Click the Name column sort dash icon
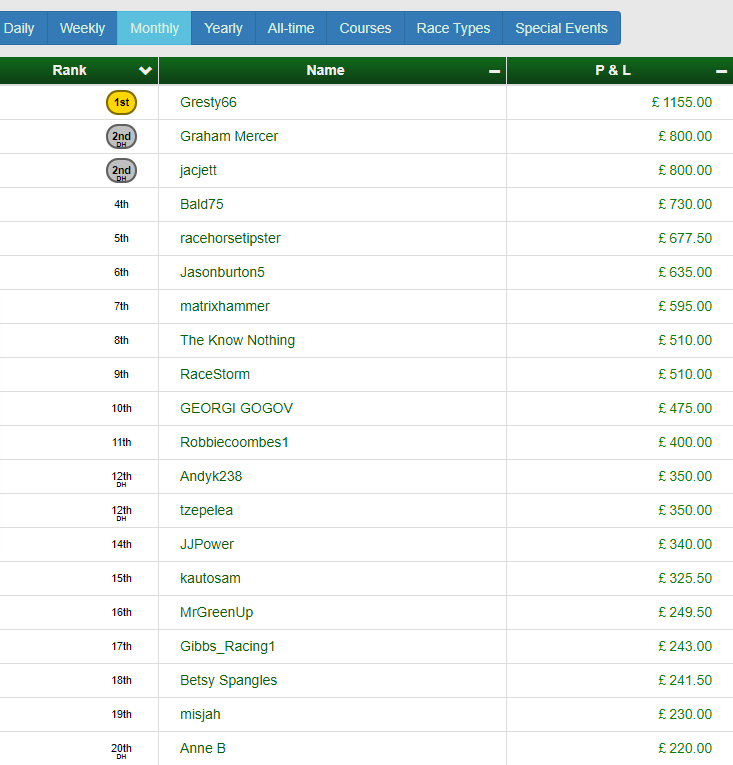Image resolution: width=733 pixels, height=765 pixels. pyautogui.click(x=494, y=71)
